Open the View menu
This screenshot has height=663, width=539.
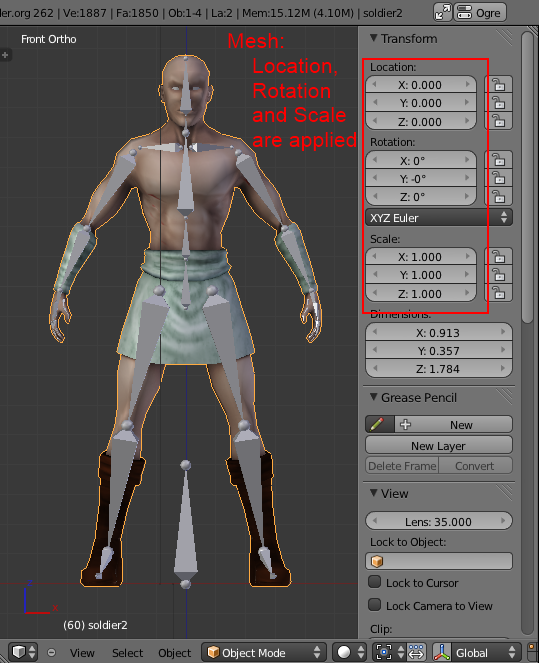pyautogui.click(x=82, y=652)
